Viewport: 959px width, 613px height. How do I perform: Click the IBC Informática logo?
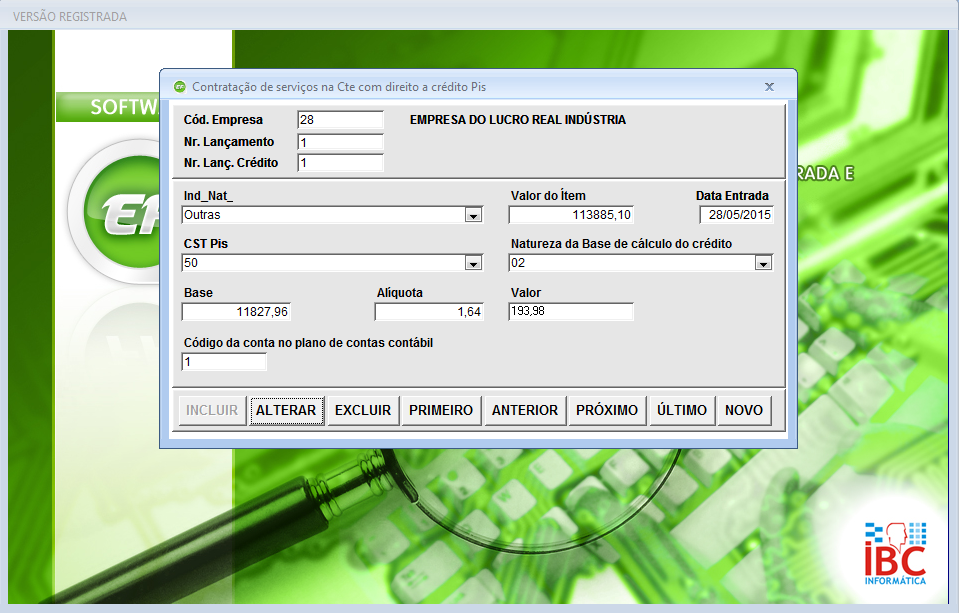pos(895,554)
